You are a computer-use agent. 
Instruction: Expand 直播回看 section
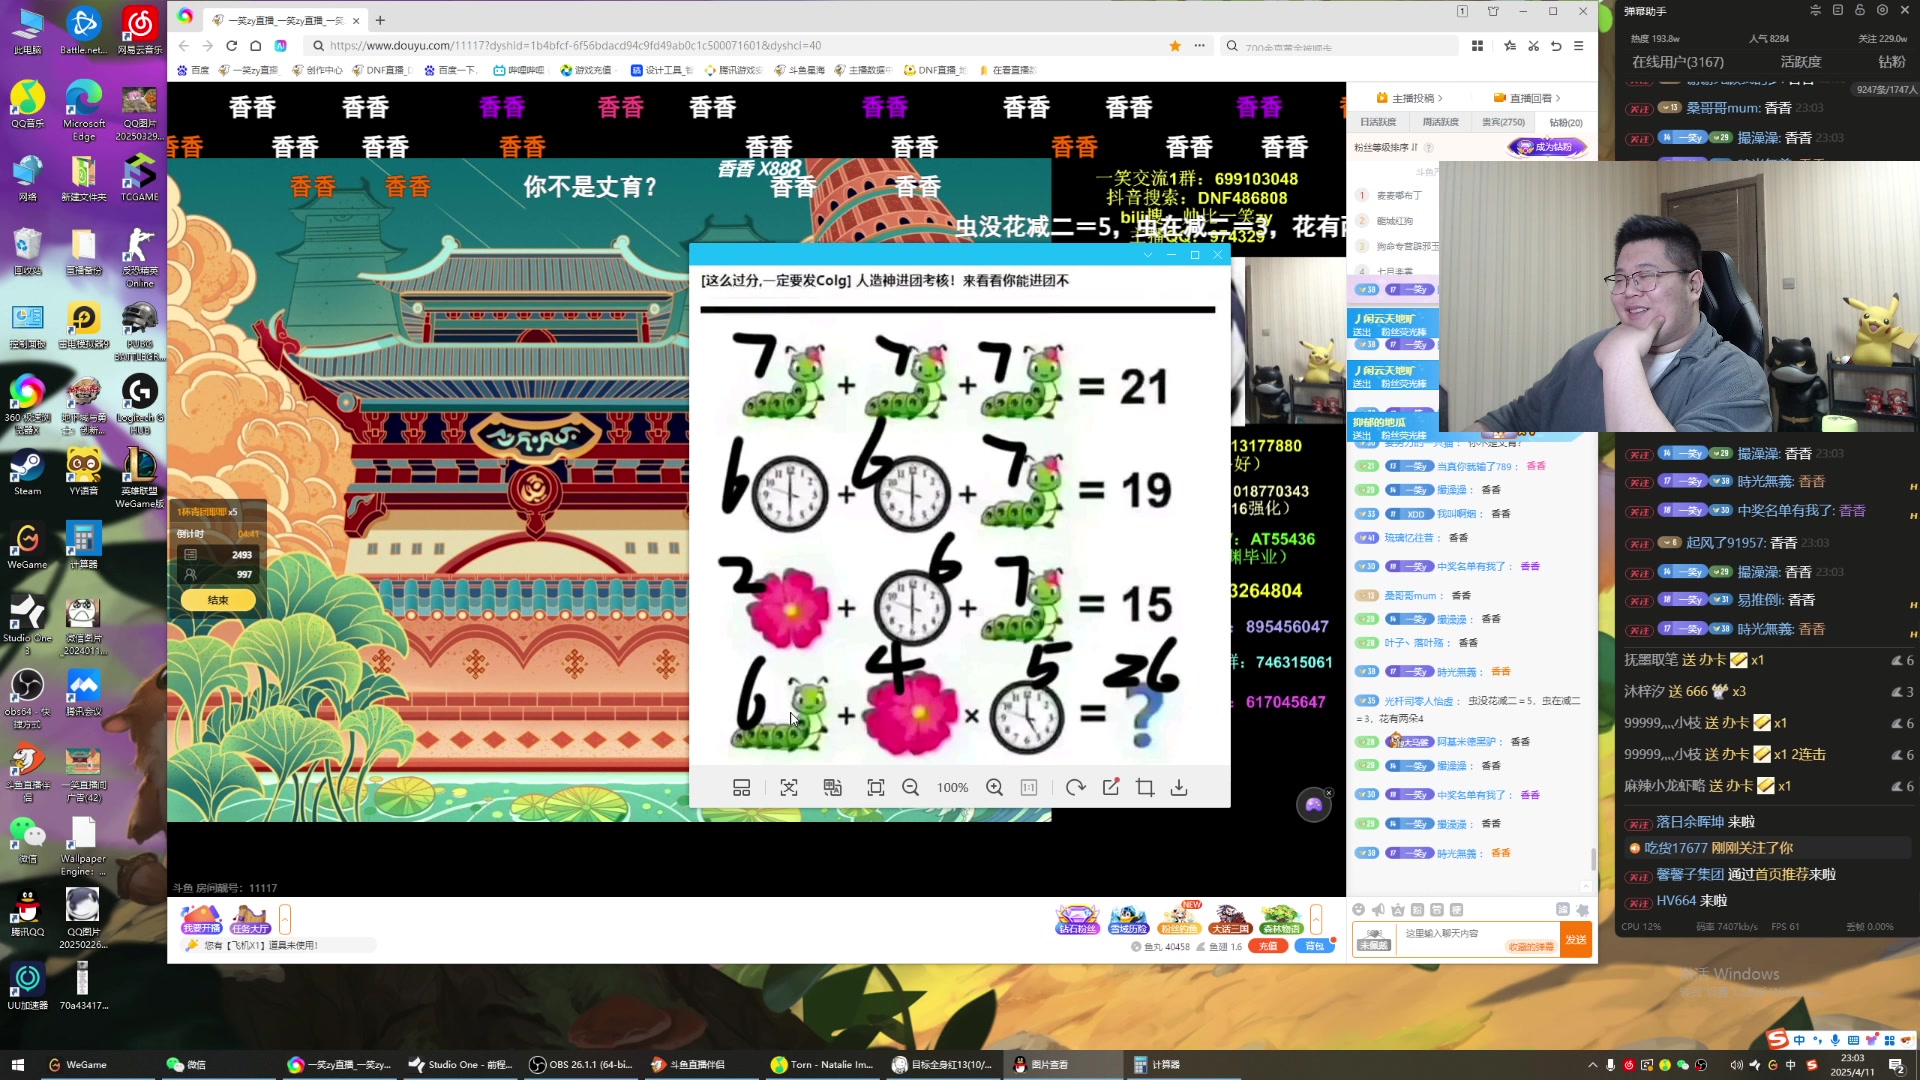(1527, 98)
